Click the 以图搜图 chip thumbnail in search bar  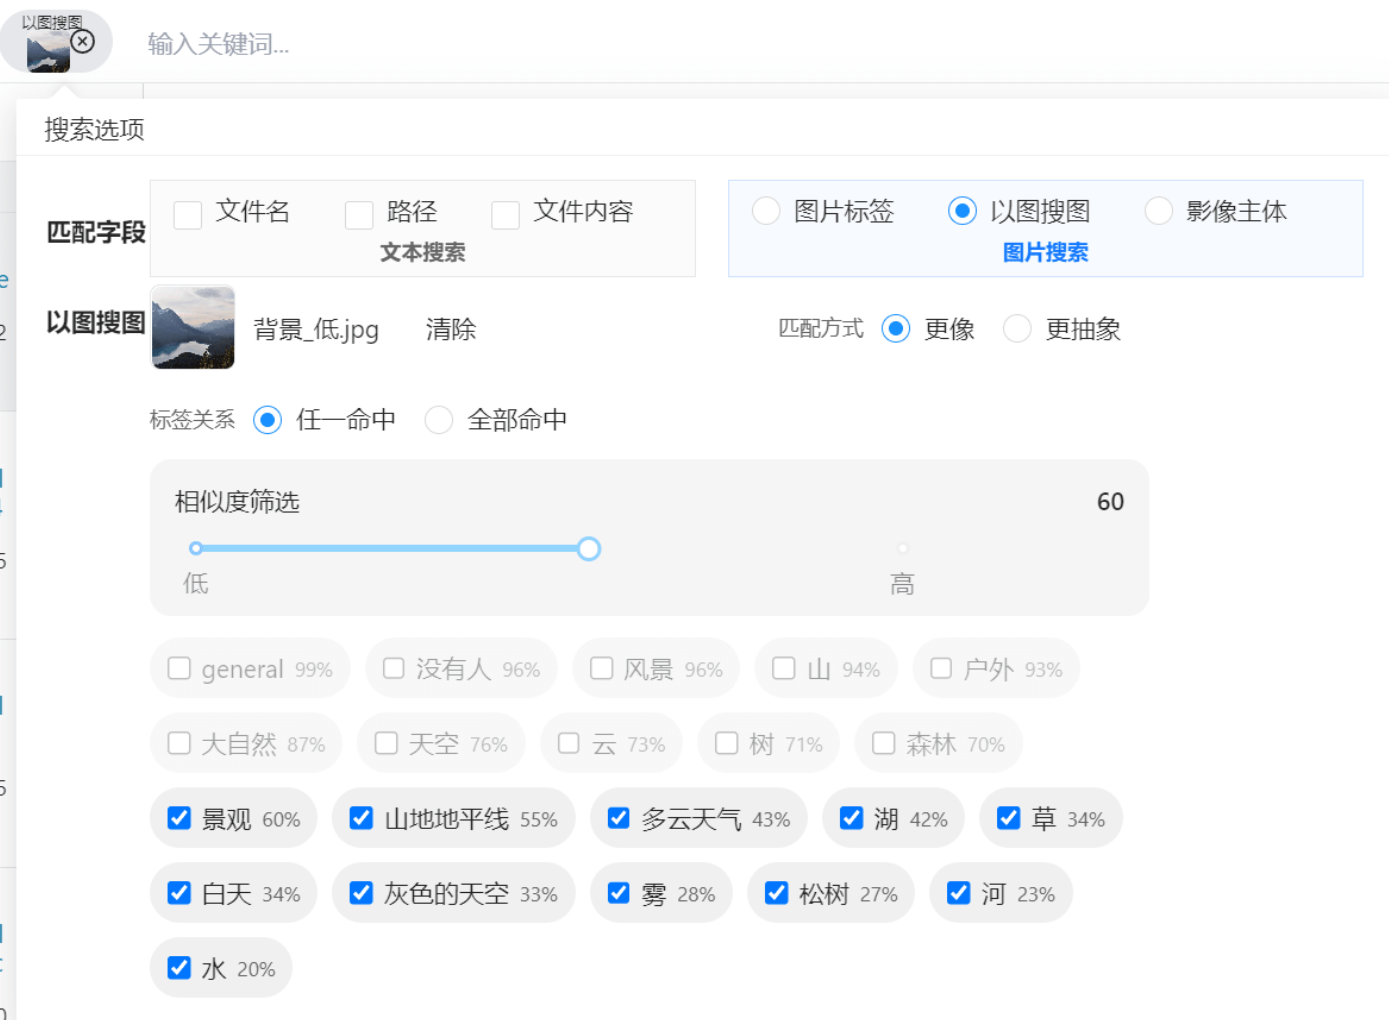[47, 51]
